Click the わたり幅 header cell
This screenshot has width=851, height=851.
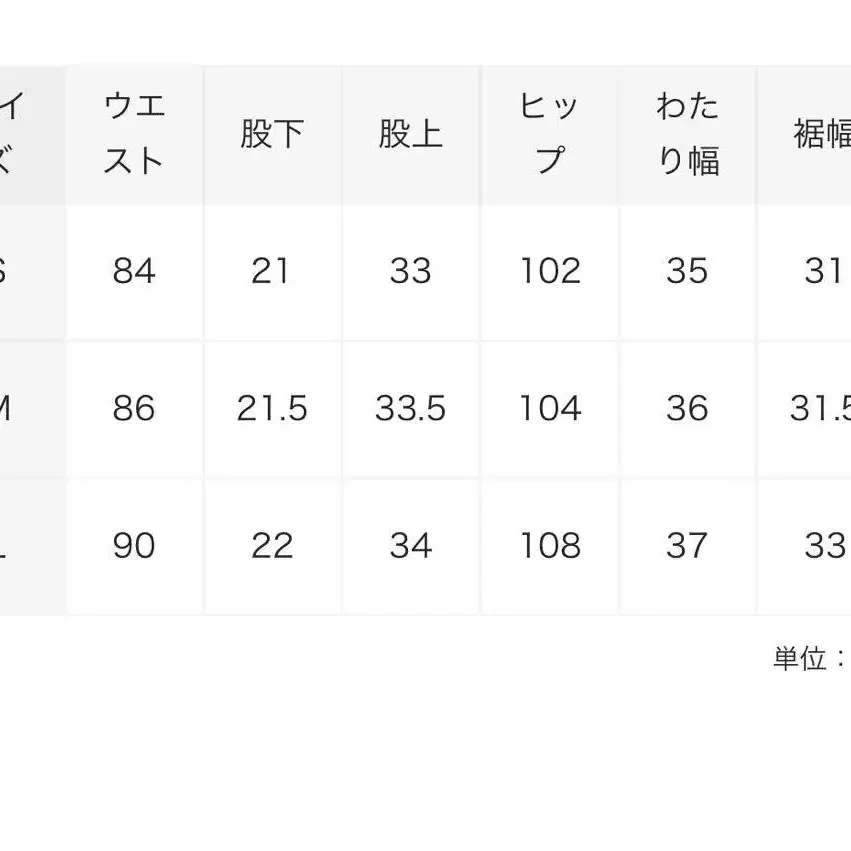688,134
